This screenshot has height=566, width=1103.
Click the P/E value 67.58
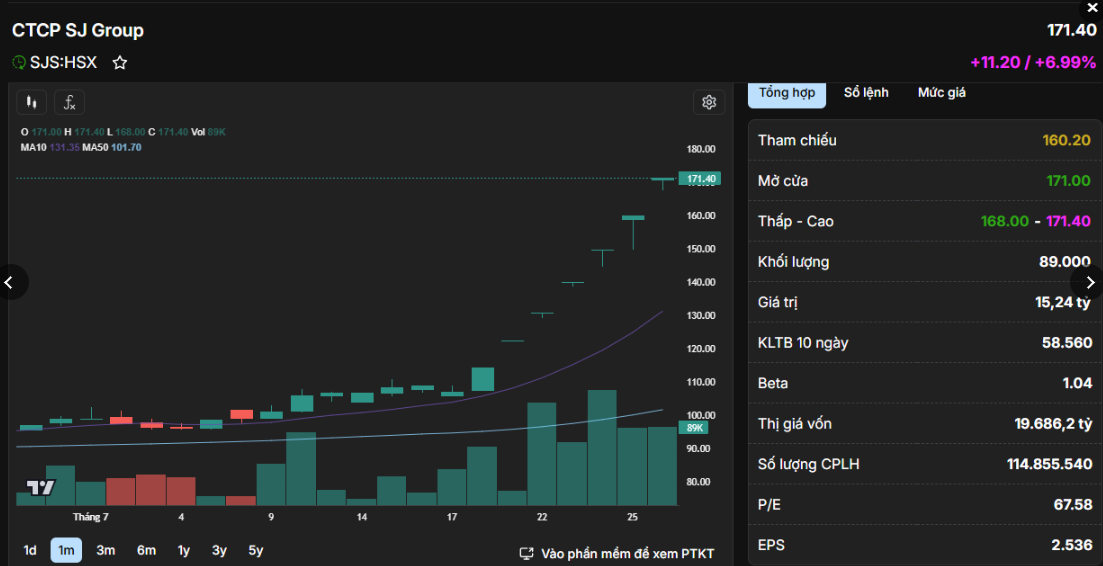(1073, 505)
